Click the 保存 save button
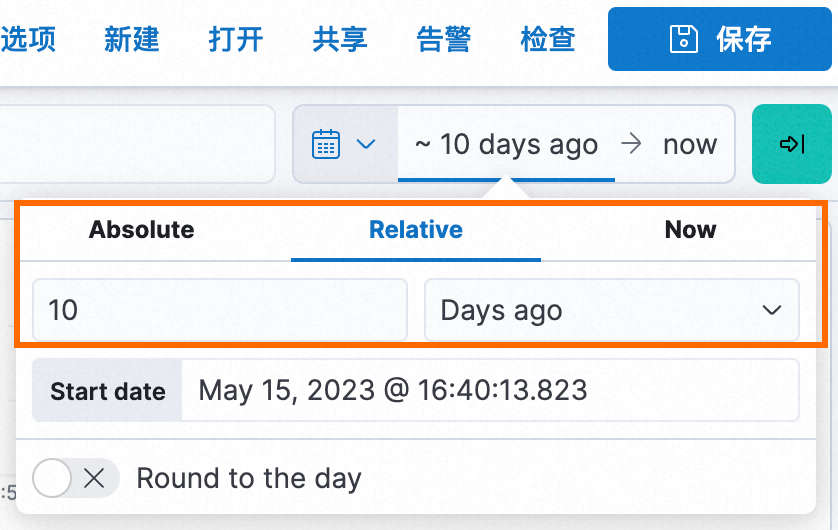Viewport: 838px width, 530px height. point(719,39)
